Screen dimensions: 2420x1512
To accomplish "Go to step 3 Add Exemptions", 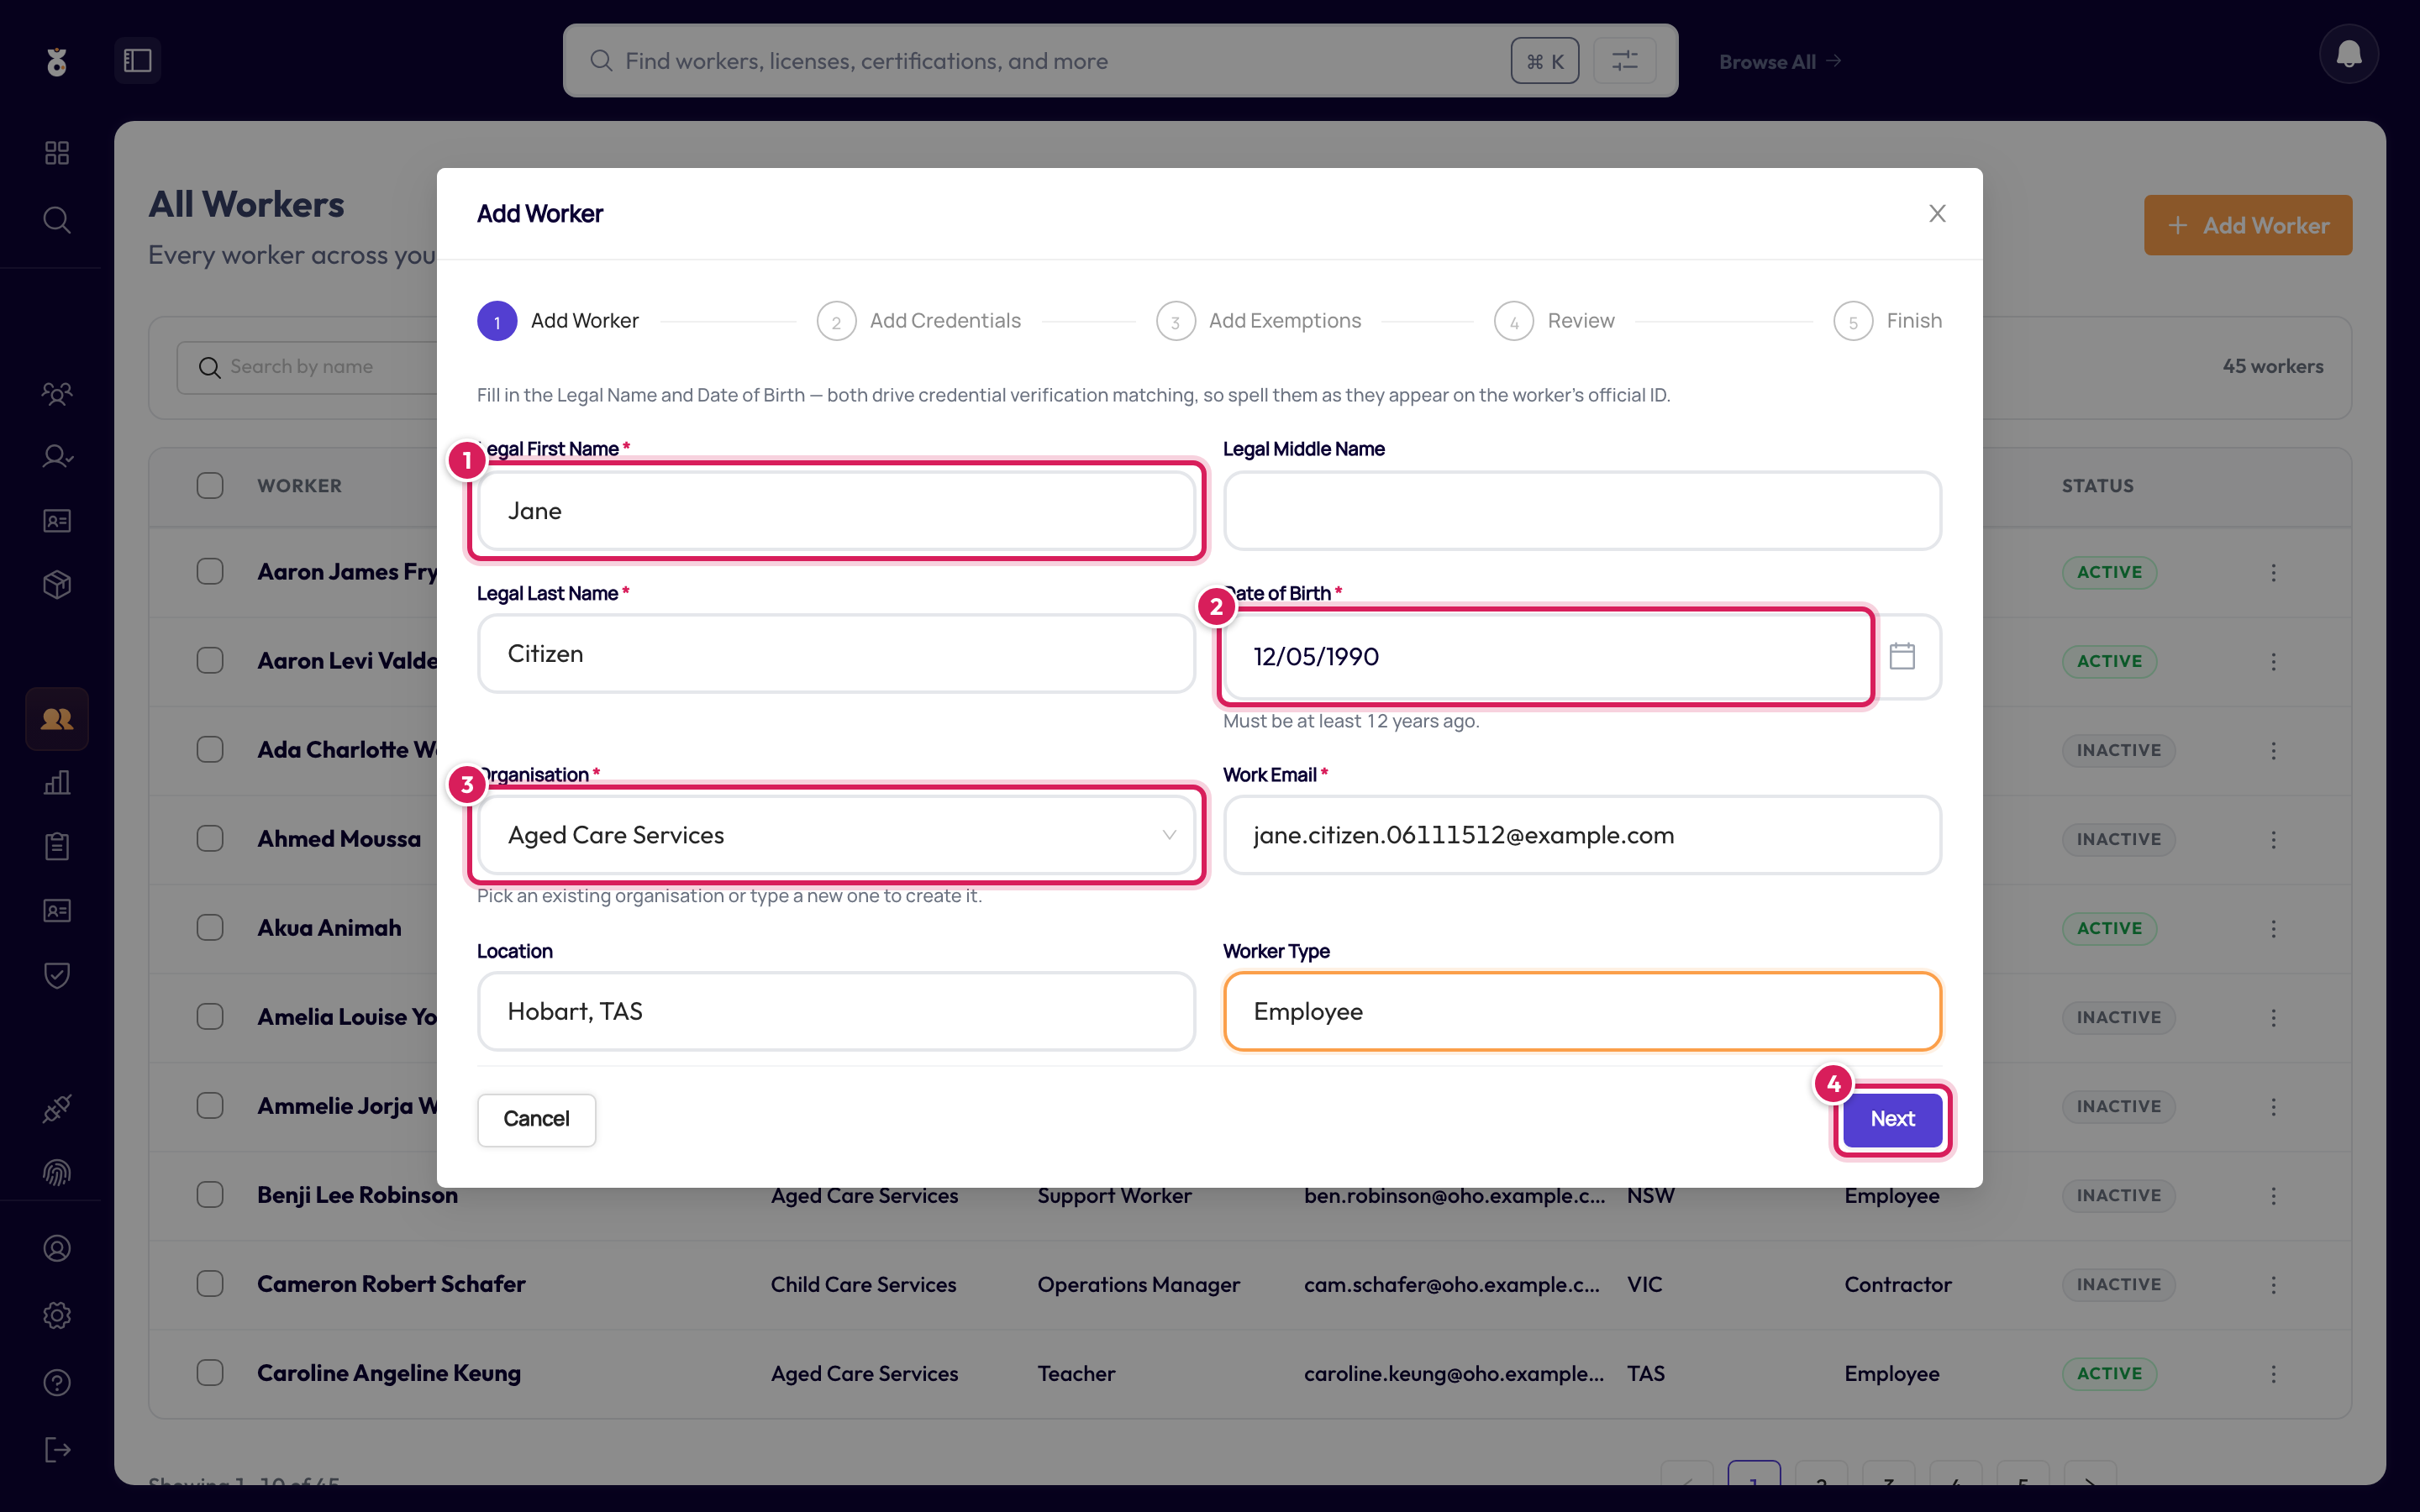I will pyautogui.click(x=1258, y=321).
